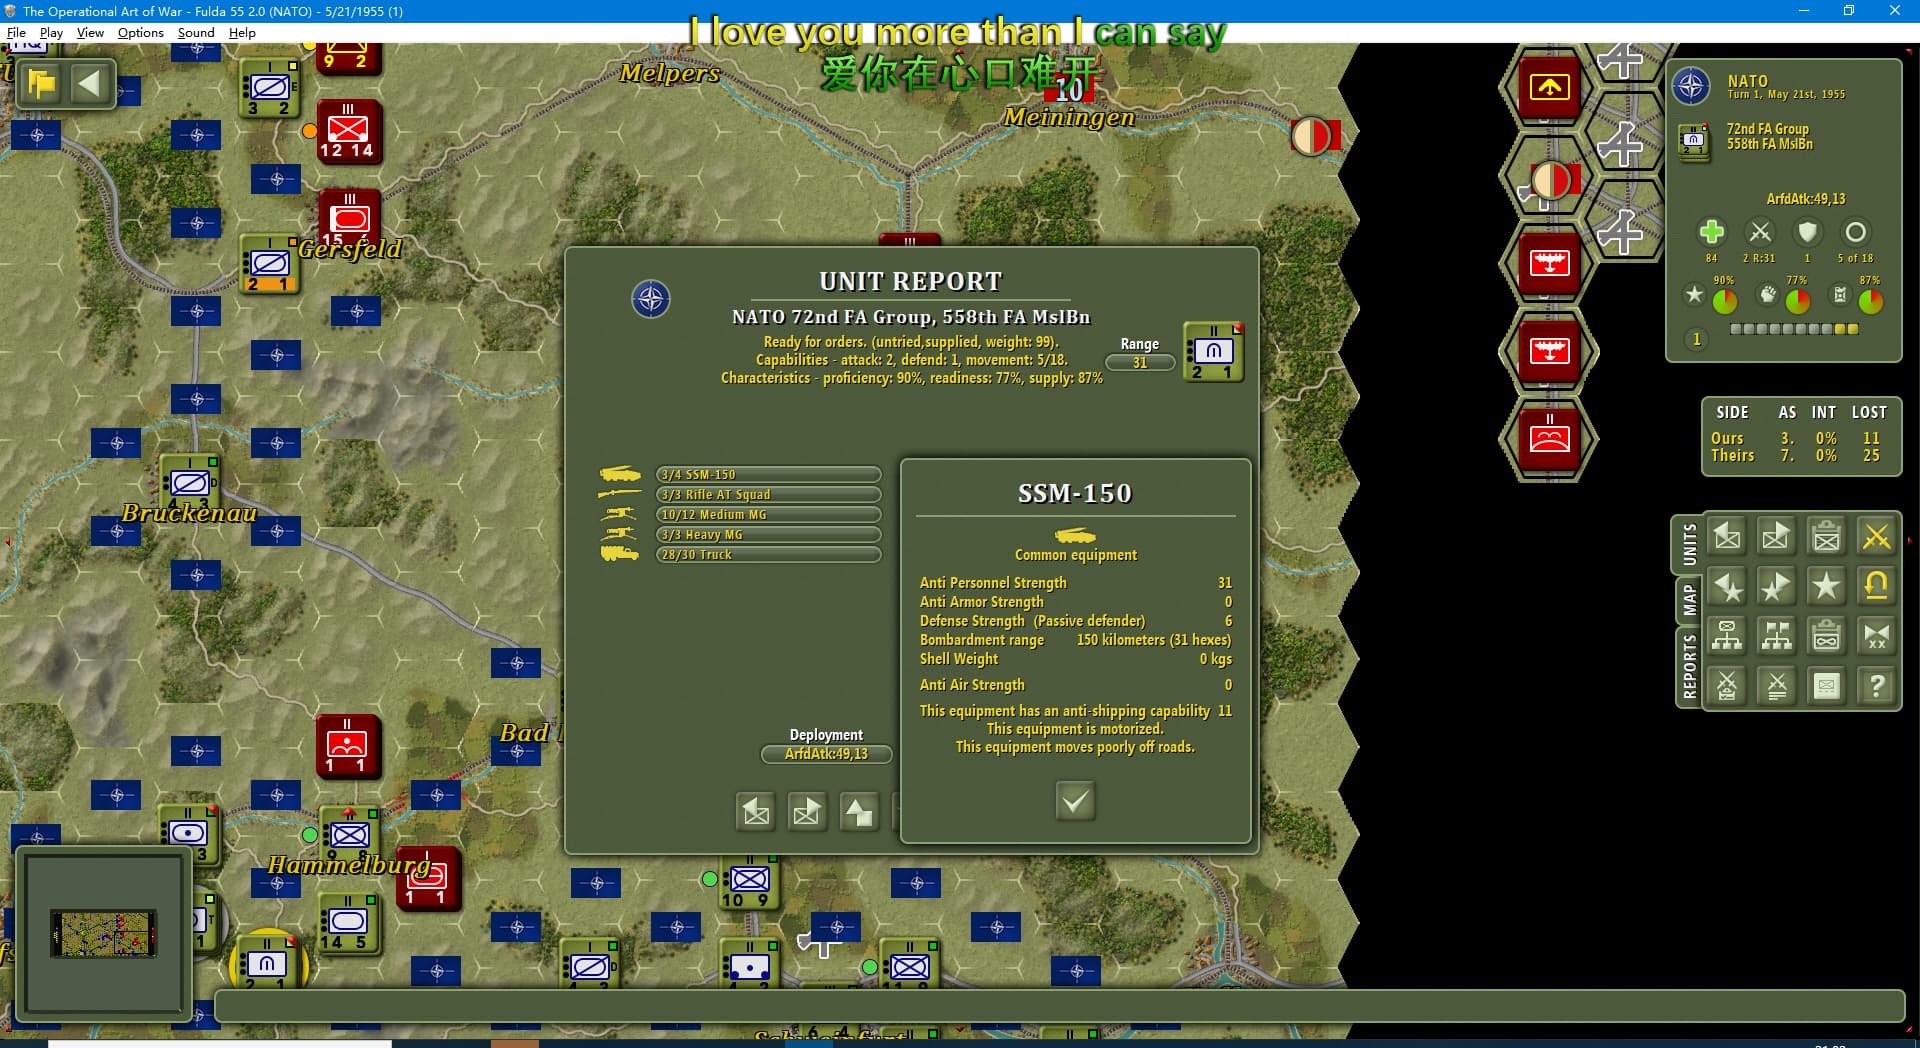This screenshot has height=1048, width=1920.
Task: Open the Play menu
Action: 51,32
